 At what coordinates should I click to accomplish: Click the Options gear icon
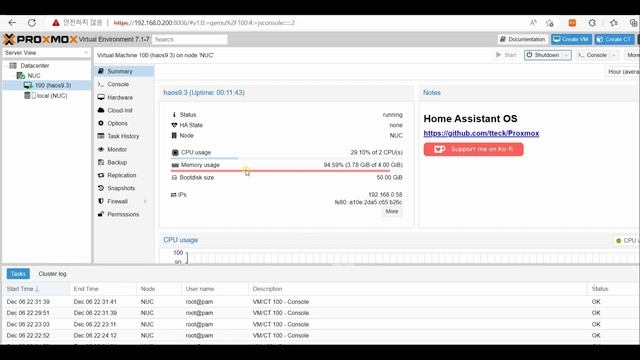[101, 123]
